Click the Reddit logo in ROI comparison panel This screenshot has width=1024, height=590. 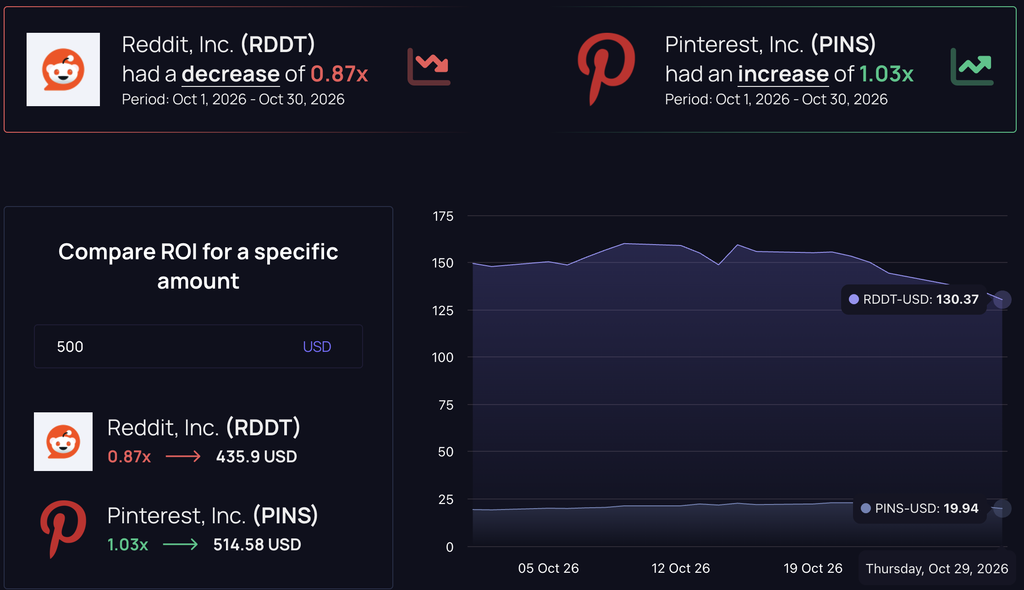(63, 441)
